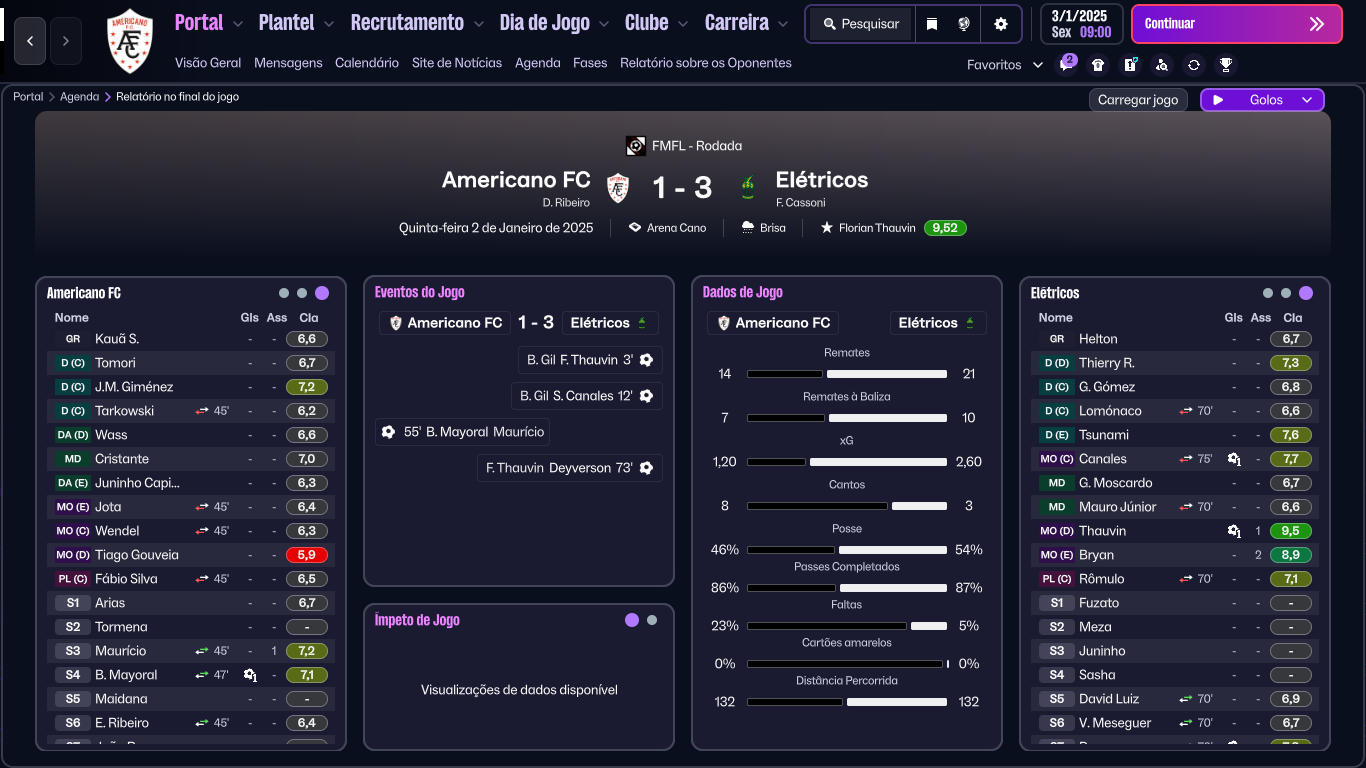Click the circular arrows icon in Favoritos bar

click(1193, 65)
